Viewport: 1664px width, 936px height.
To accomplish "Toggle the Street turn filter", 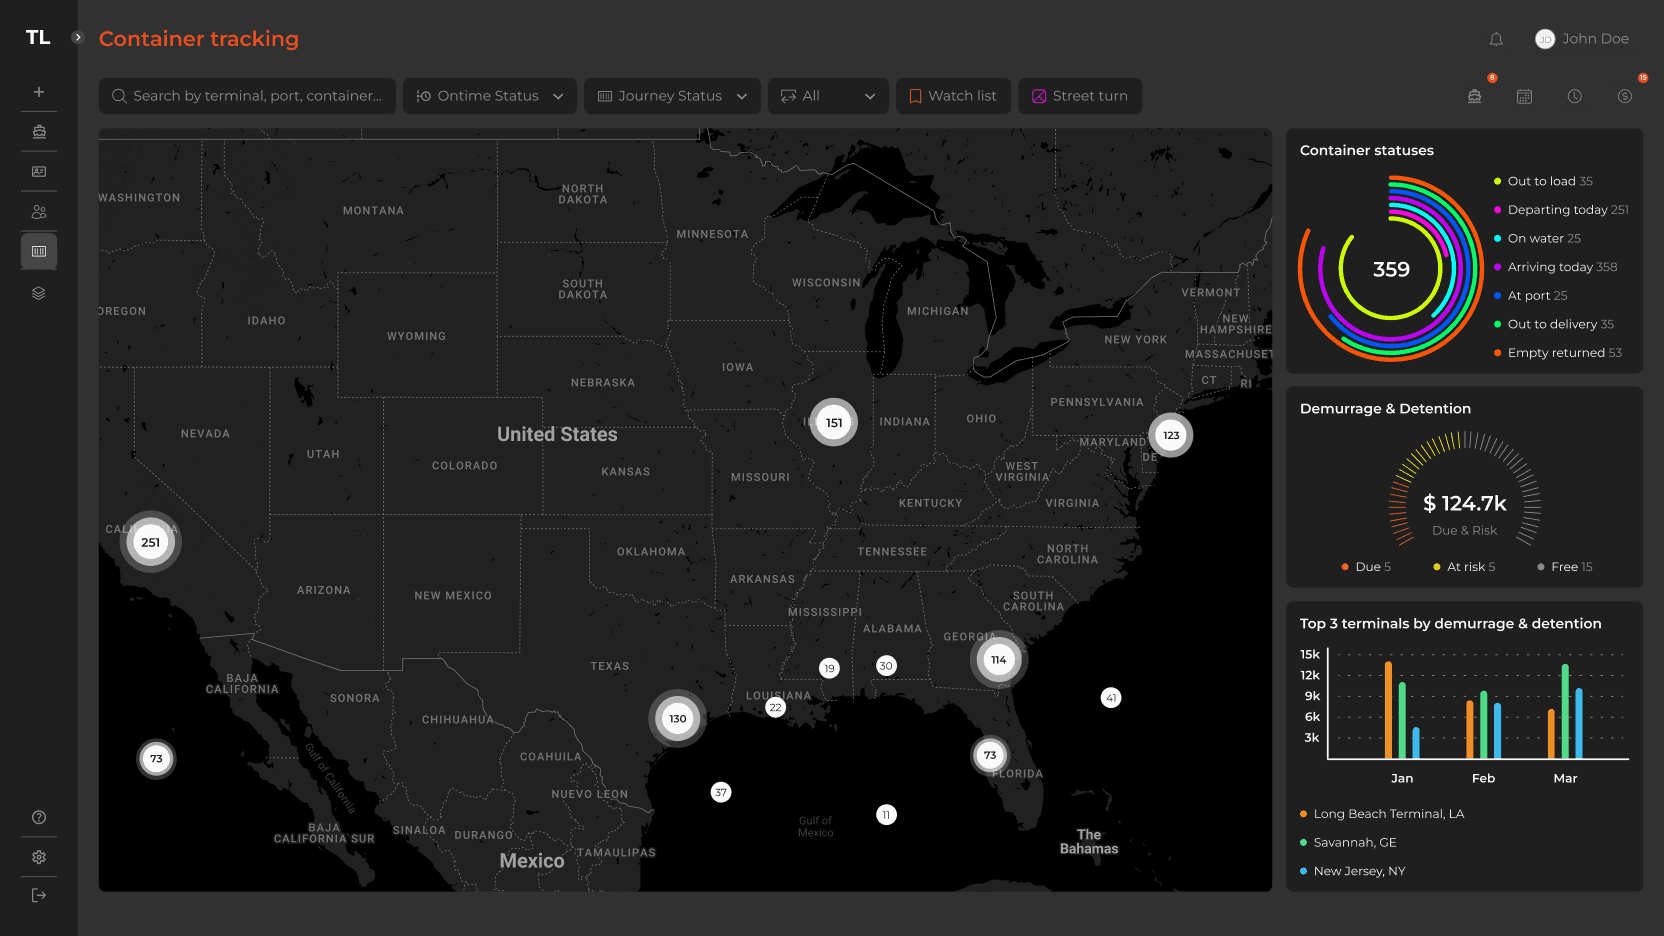I will click(x=1080, y=96).
